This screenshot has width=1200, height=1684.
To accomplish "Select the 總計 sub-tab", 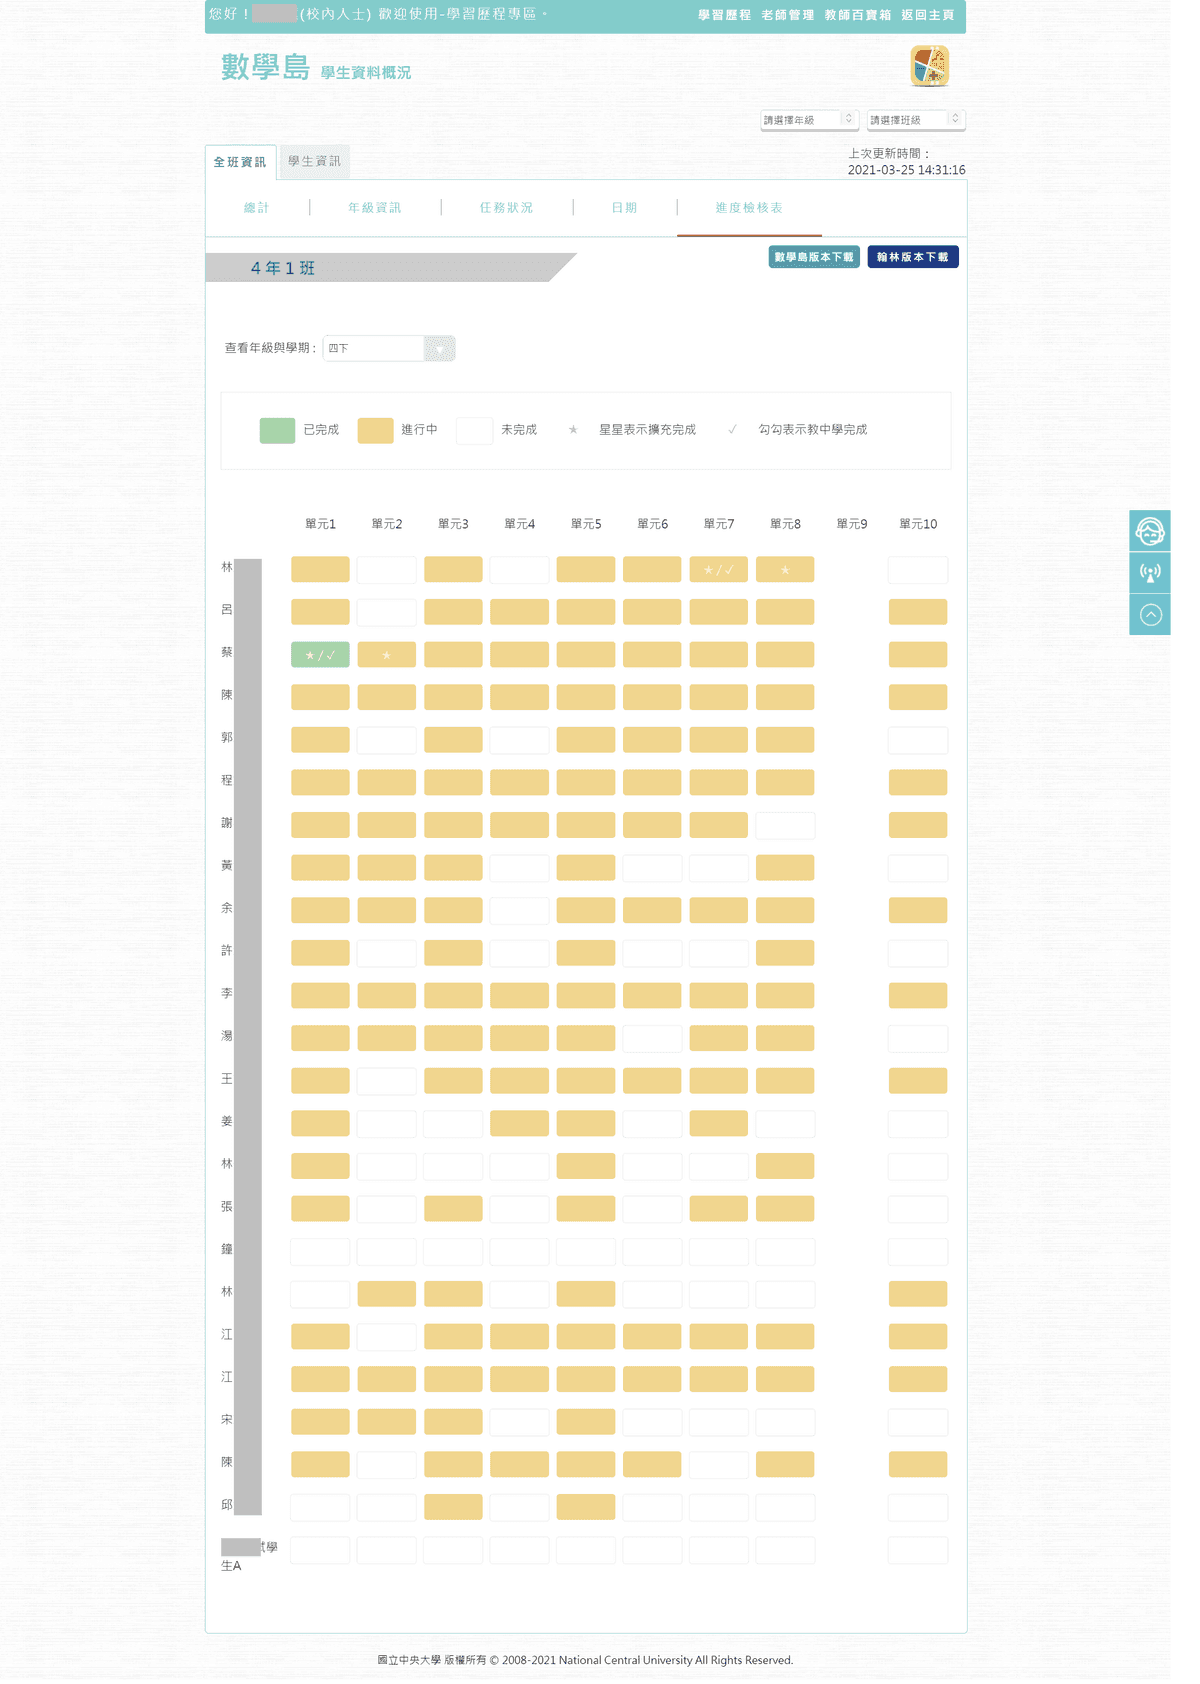I will (257, 208).
